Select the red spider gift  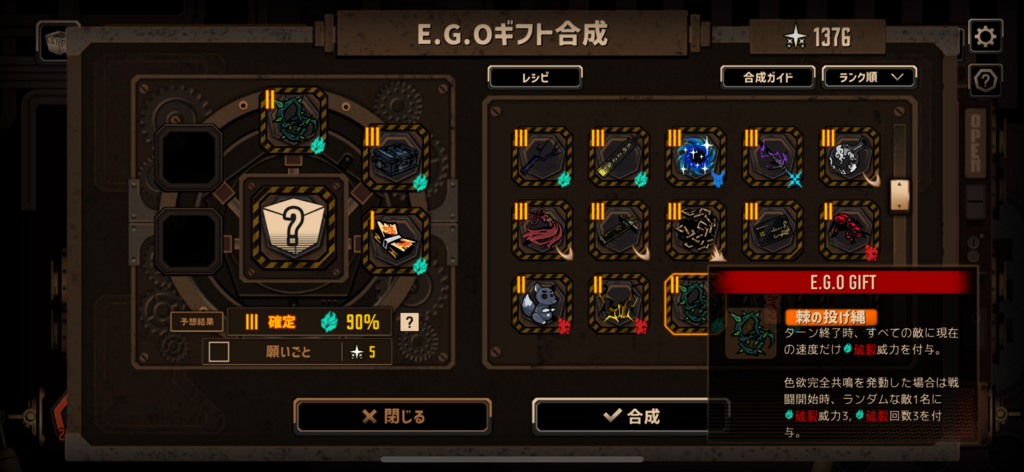[850, 230]
